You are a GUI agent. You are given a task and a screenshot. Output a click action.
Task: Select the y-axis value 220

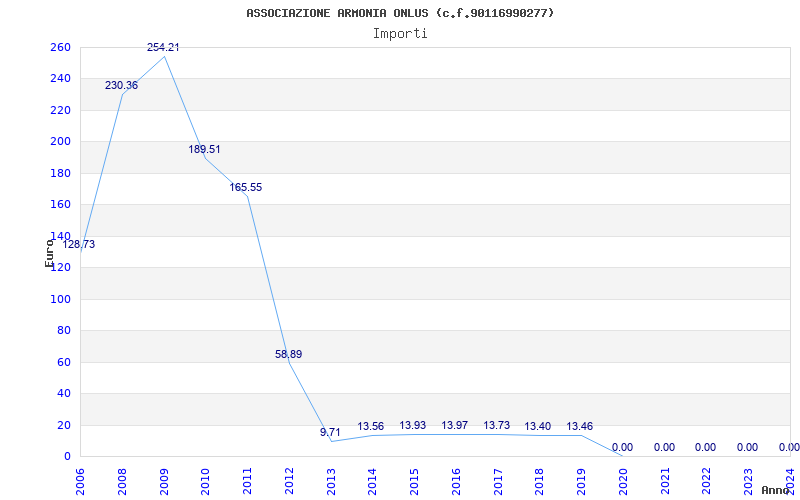click(60, 110)
